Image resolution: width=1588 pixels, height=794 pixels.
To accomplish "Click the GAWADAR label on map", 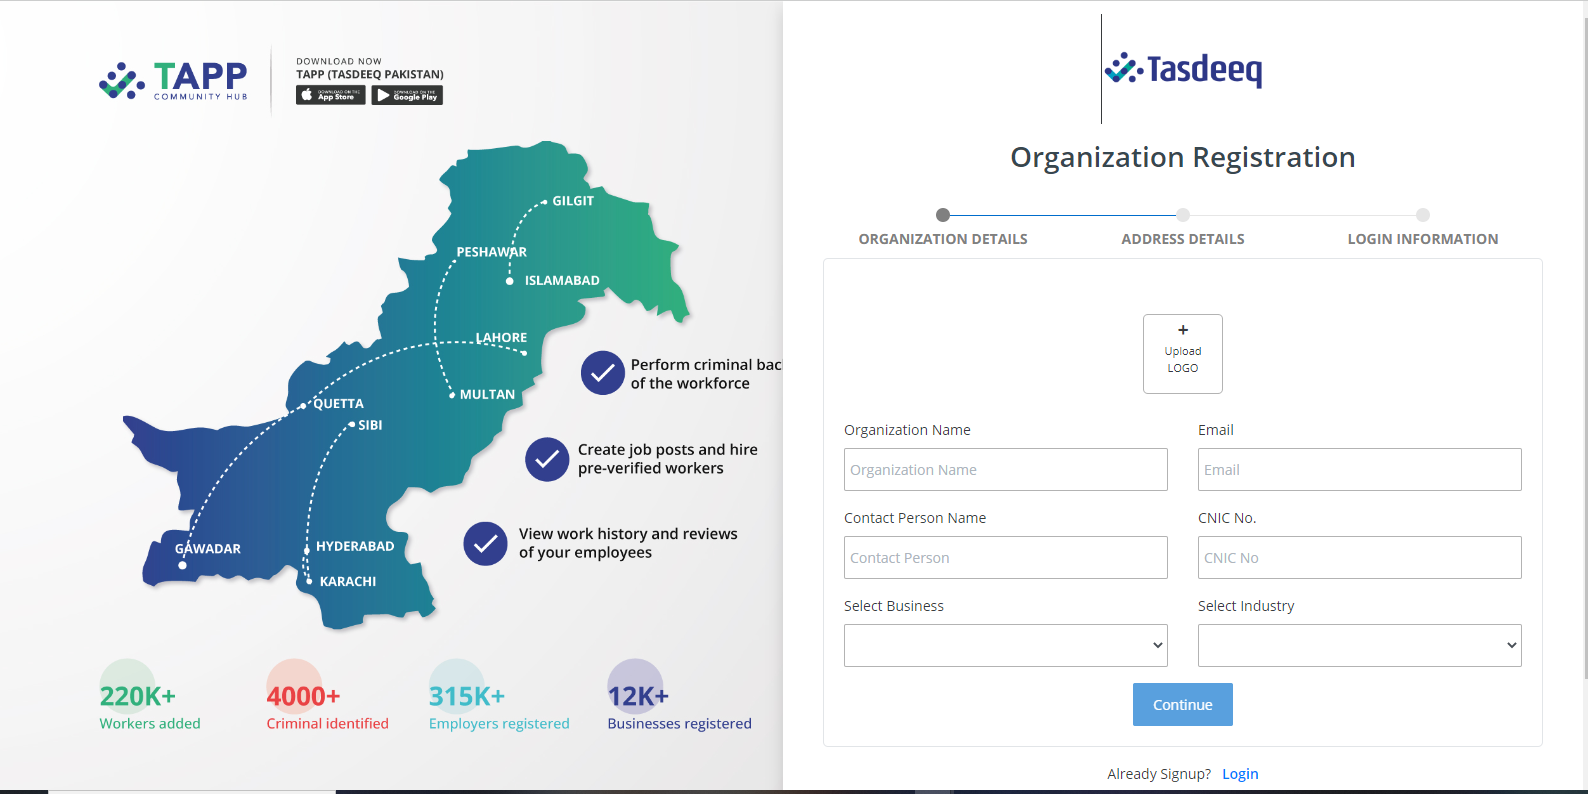I will tap(208, 549).
